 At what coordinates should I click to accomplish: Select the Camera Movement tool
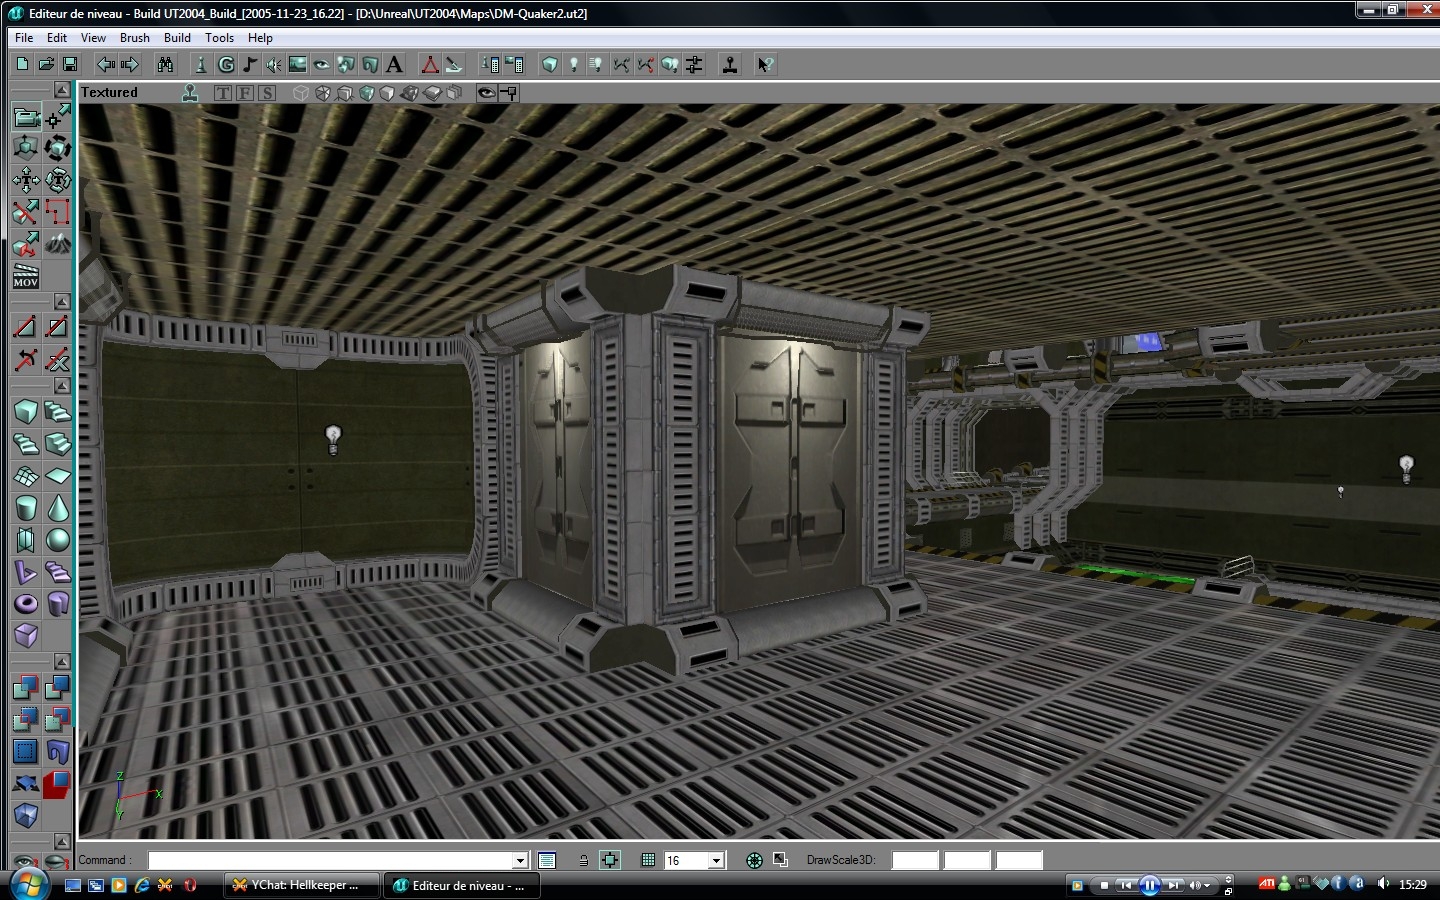(x=26, y=117)
